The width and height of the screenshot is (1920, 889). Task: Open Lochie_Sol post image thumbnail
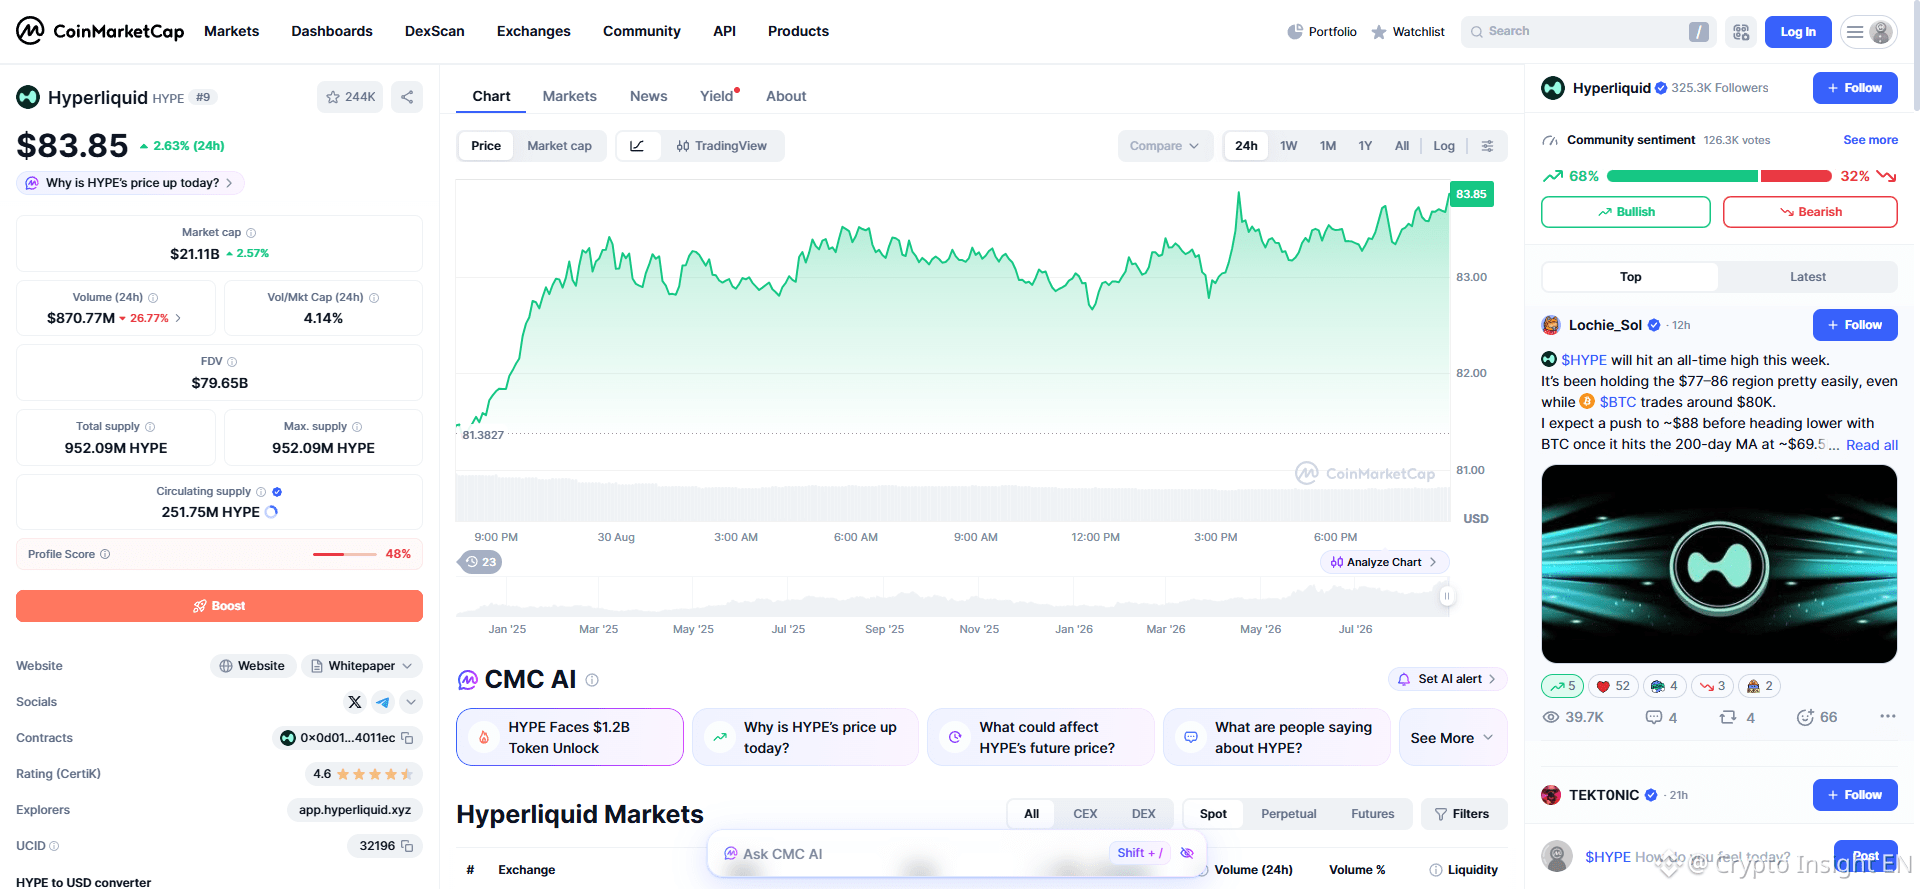[1719, 564]
